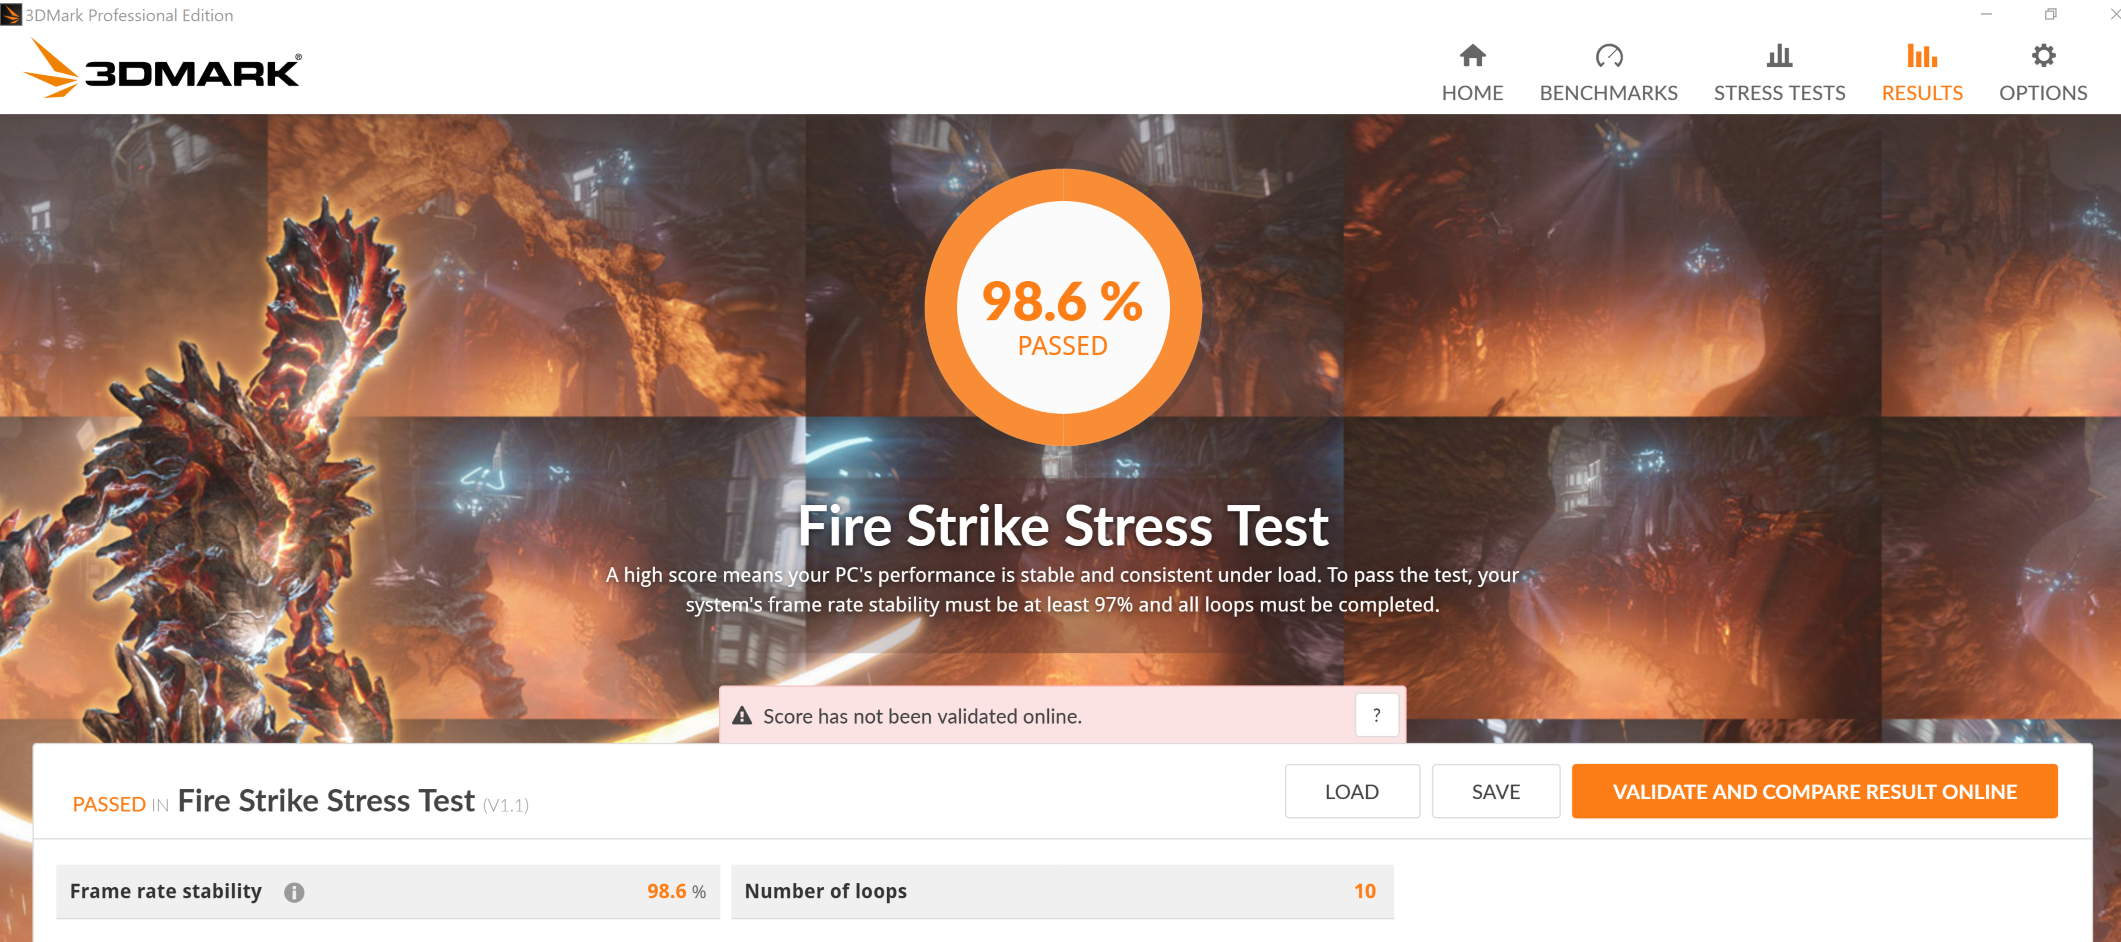Select the OPTIONS tab label
The width and height of the screenshot is (2121, 942).
point(2043,93)
